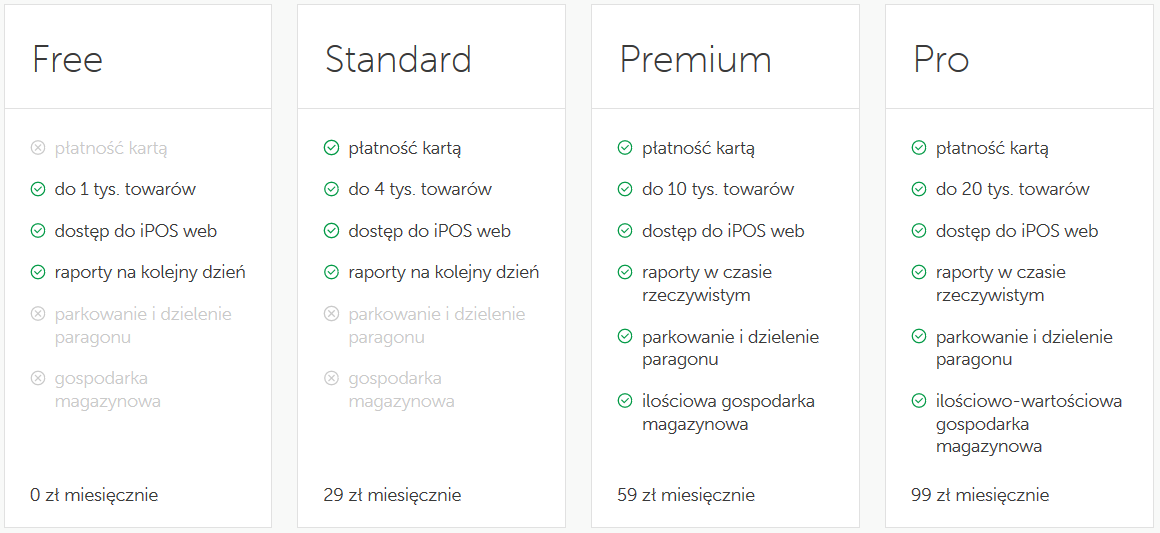Click the check icon for do 4 tys. towarów

coord(331,190)
